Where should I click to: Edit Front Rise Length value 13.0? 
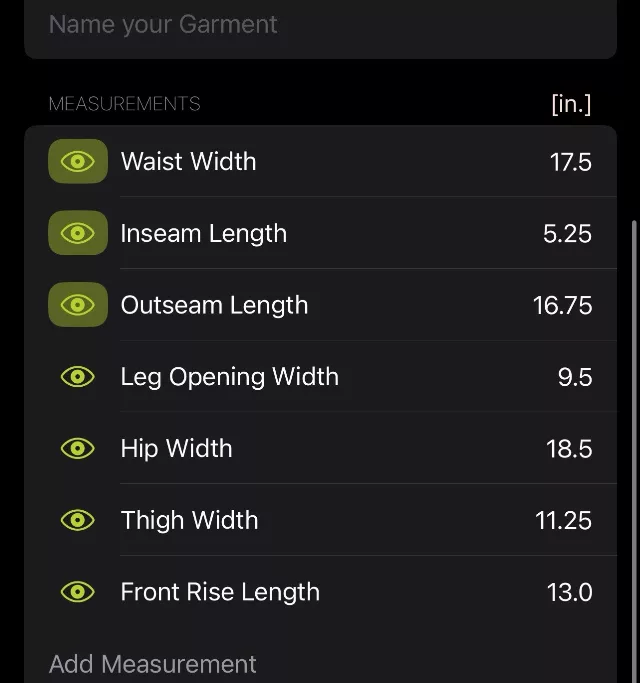tap(569, 592)
